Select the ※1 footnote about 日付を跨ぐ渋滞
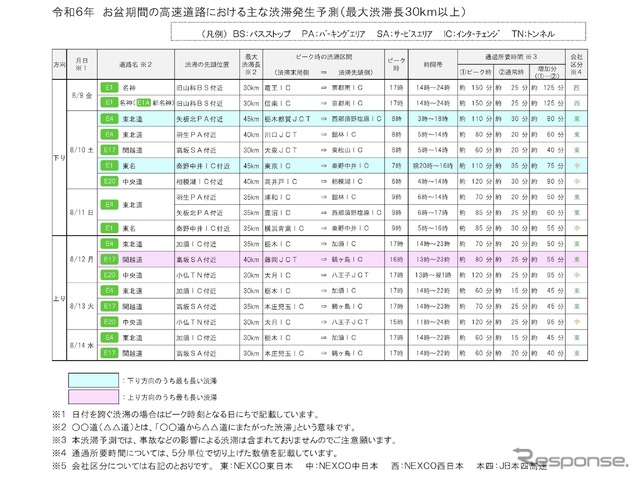This screenshot has height=480, width=640. (186, 414)
